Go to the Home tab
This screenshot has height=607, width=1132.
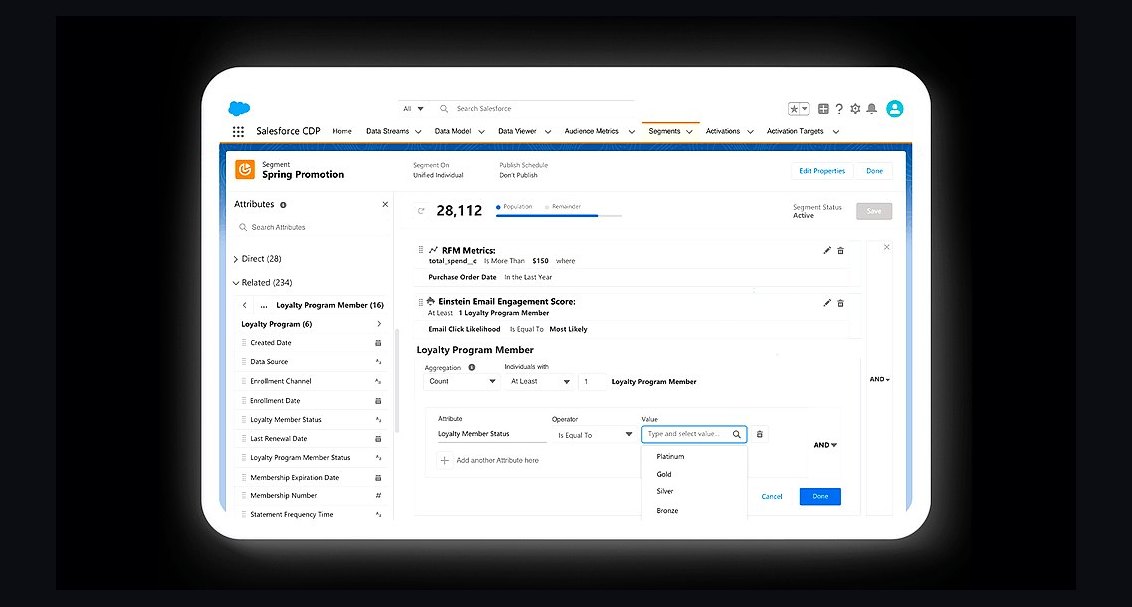click(x=342, y=131)
